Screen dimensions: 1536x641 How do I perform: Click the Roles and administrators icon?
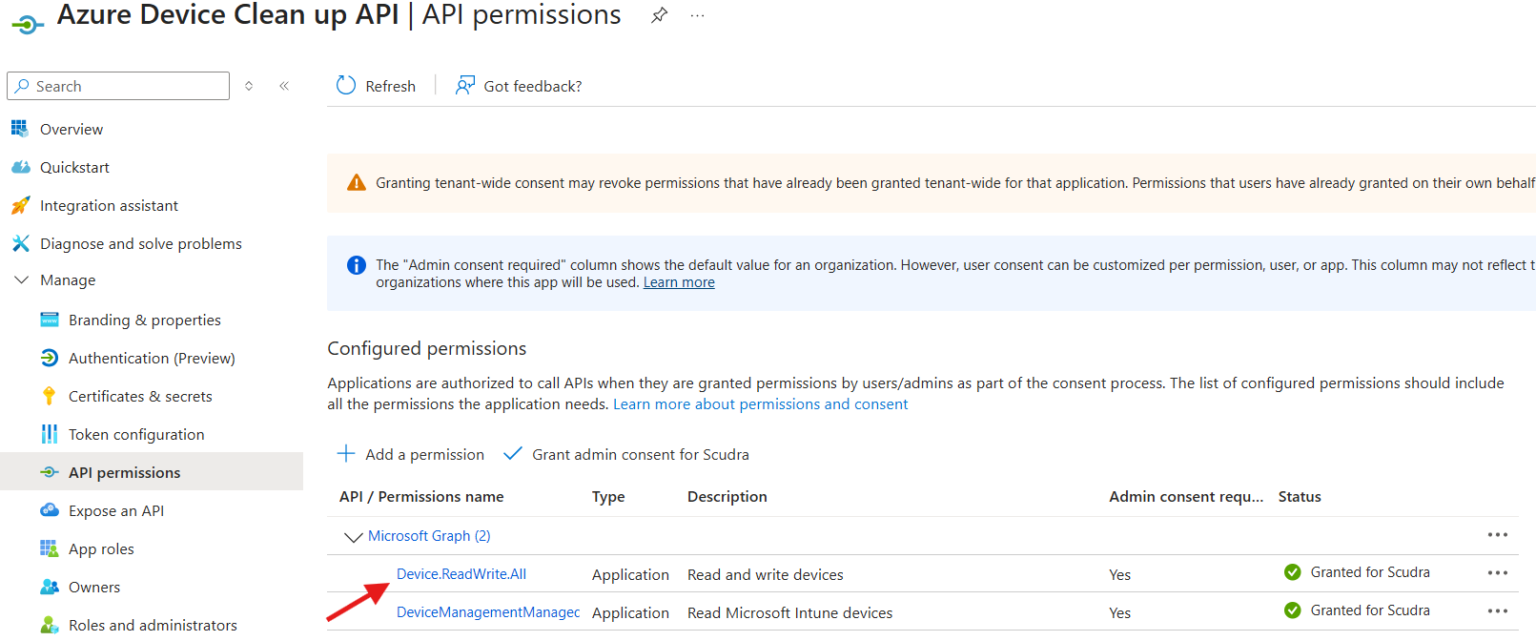tap(49, 625)
